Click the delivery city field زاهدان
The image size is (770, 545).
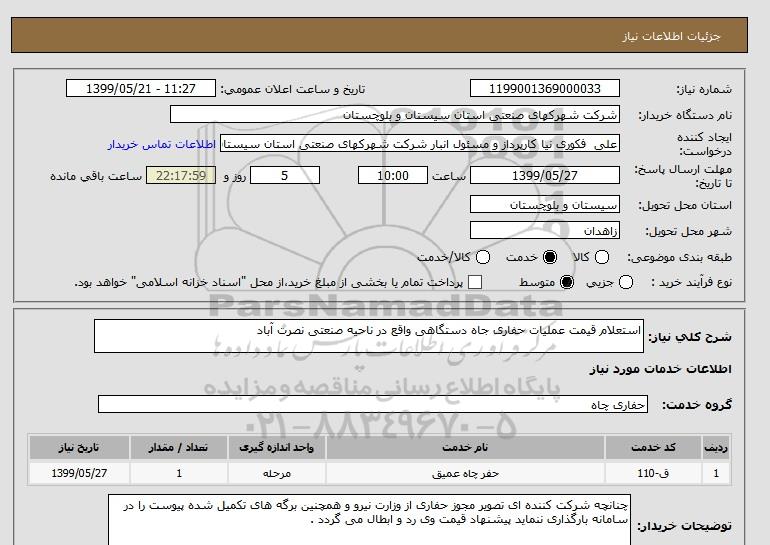(x=545, y=231)
